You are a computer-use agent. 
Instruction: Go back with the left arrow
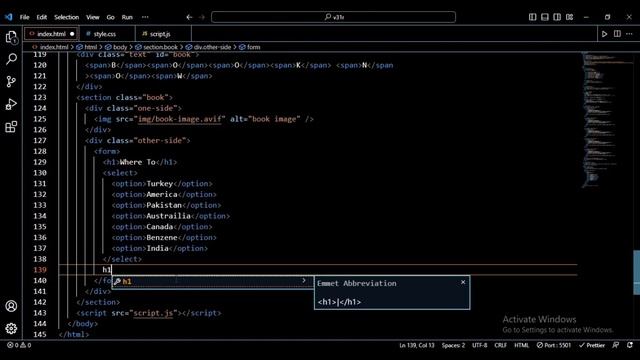[189, 17]
